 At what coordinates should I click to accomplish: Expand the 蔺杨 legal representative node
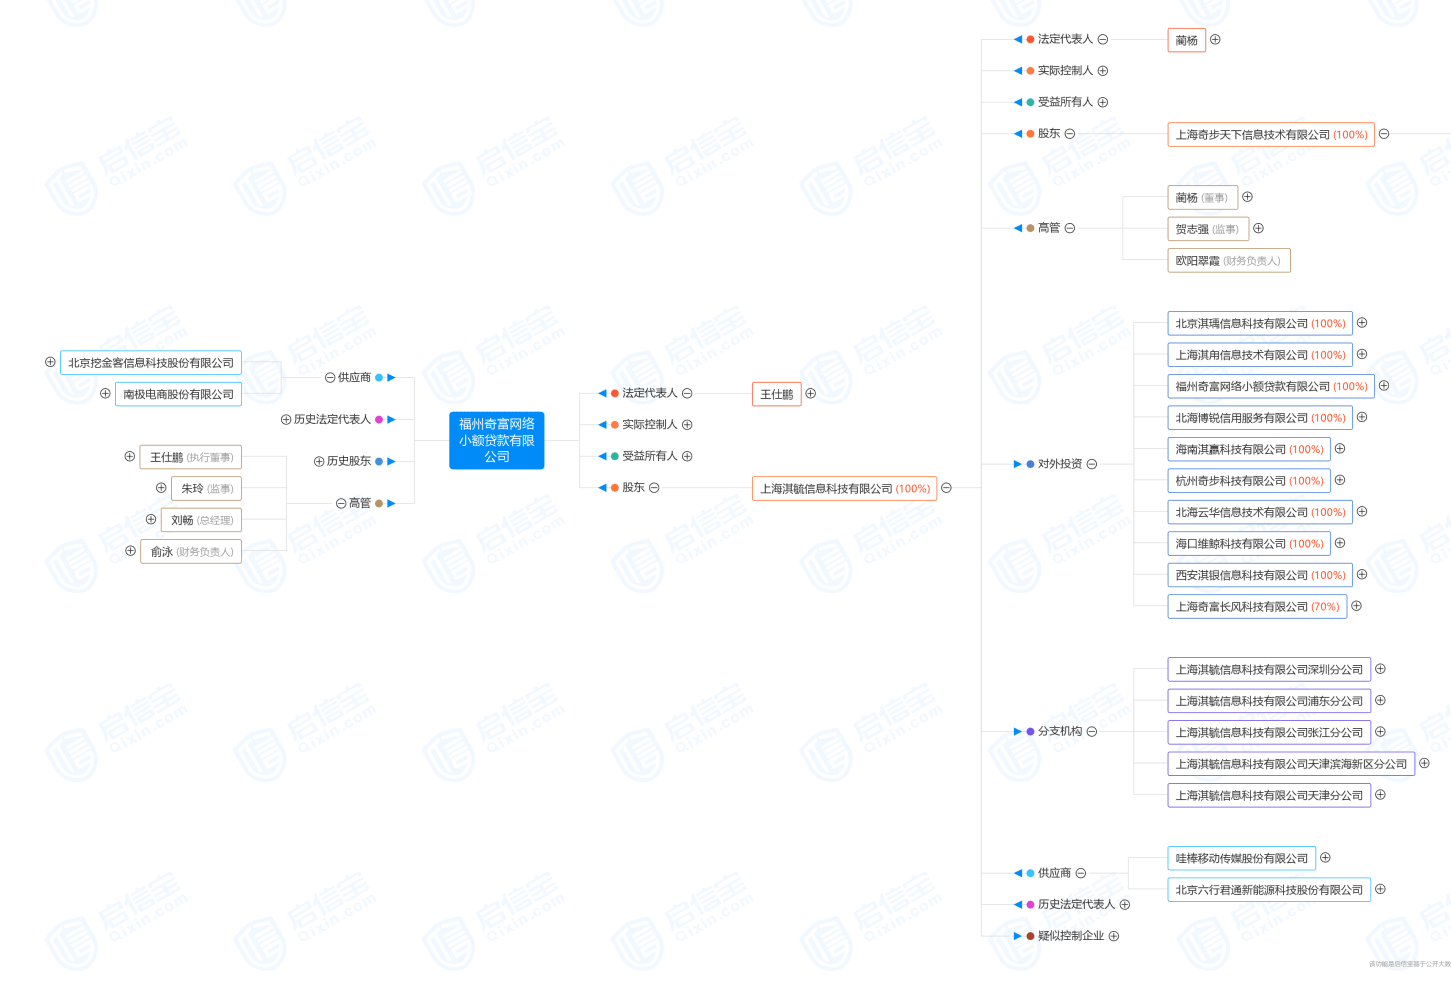tap(1215, 39)
